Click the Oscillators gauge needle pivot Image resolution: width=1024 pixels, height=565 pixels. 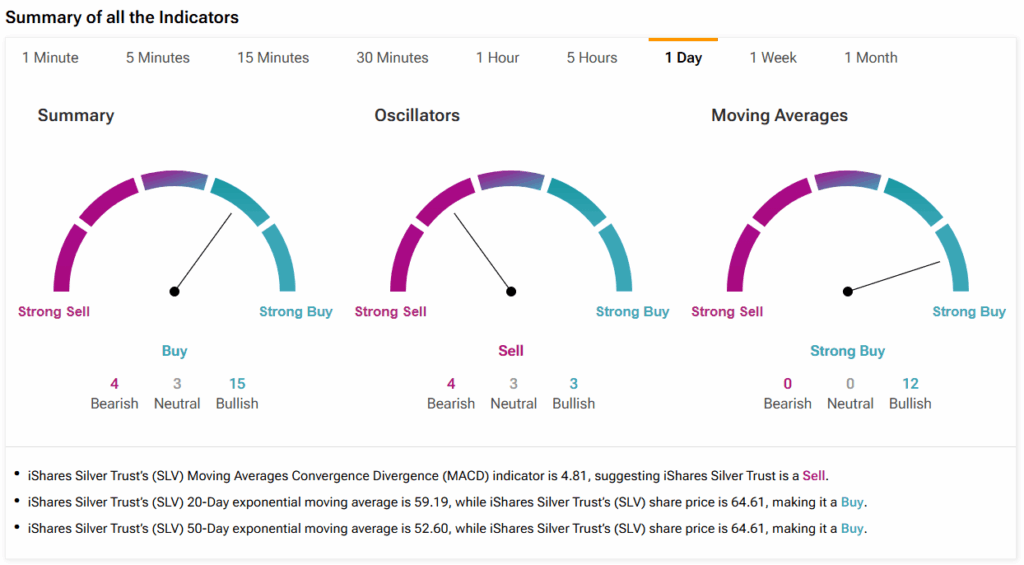pos(511,291)
